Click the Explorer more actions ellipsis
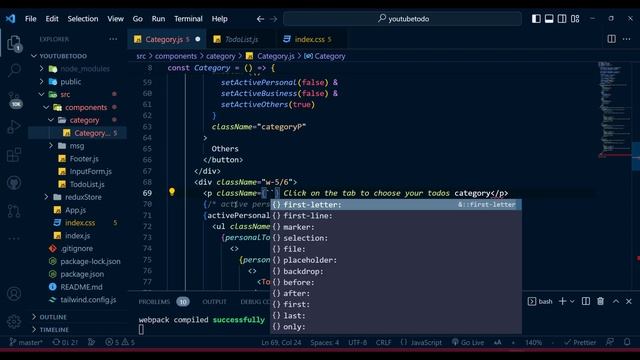 pos(113,39)
